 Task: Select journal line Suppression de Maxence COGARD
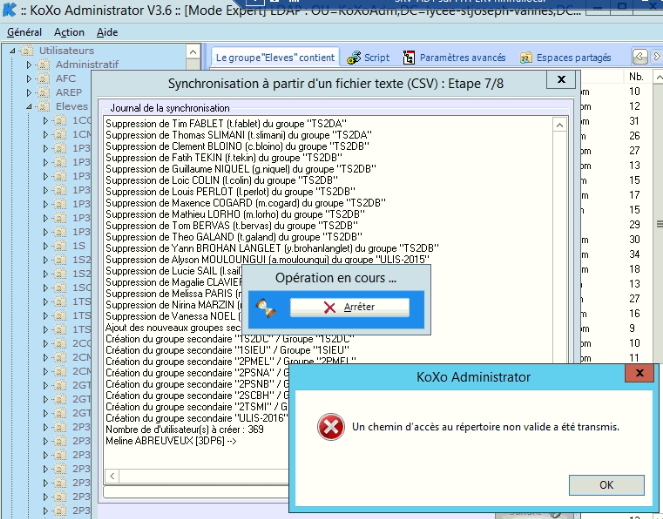coord(245,203)
